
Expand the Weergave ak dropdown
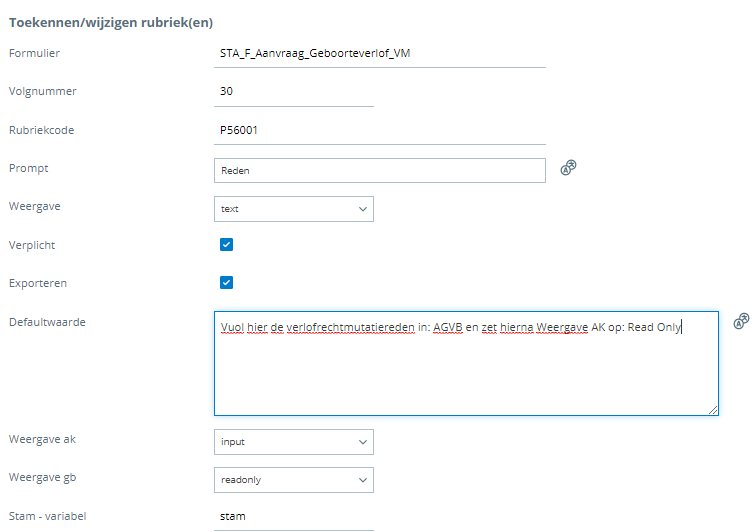(x=294, y=442)
